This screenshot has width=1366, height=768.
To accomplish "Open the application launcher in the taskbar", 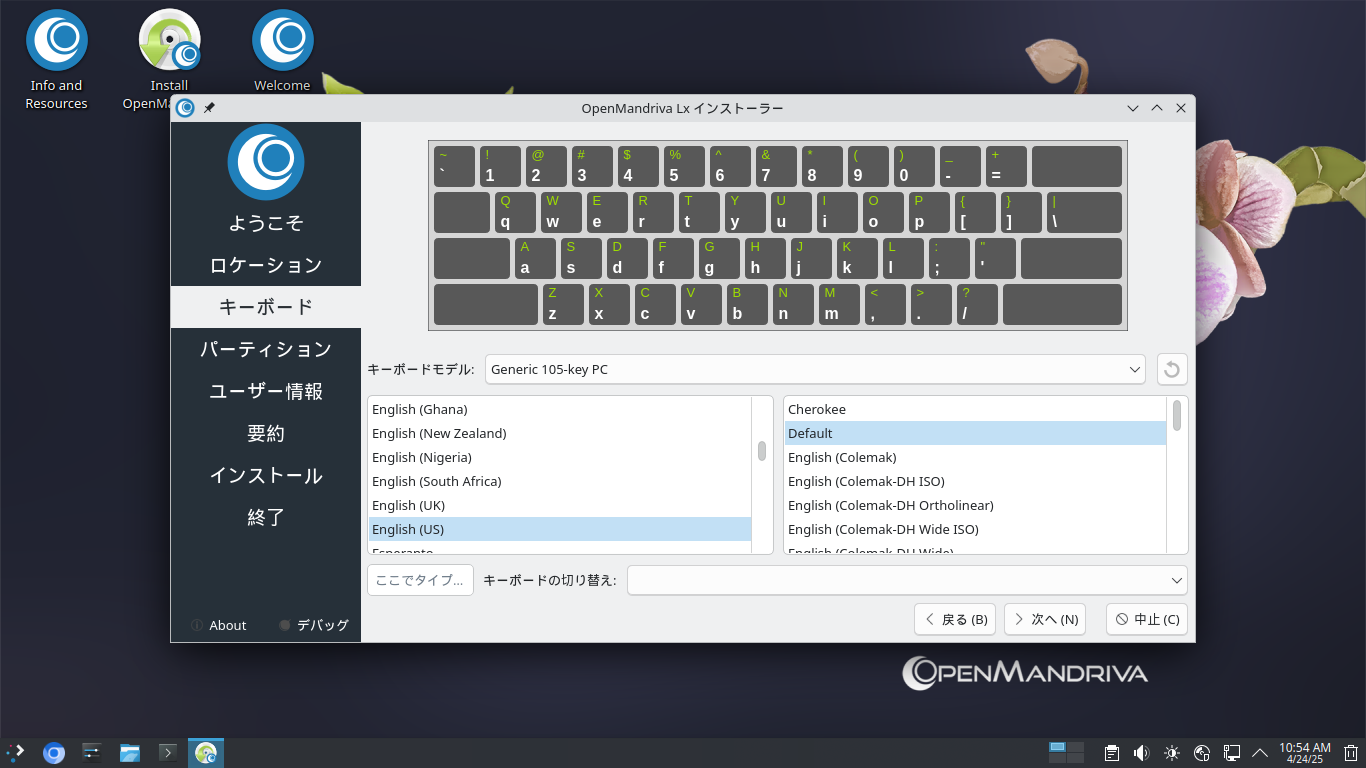I will coord(15,753).
